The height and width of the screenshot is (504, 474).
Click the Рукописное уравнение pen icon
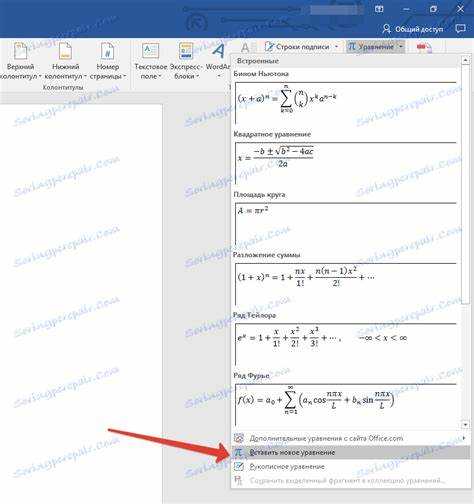point(238,466)
